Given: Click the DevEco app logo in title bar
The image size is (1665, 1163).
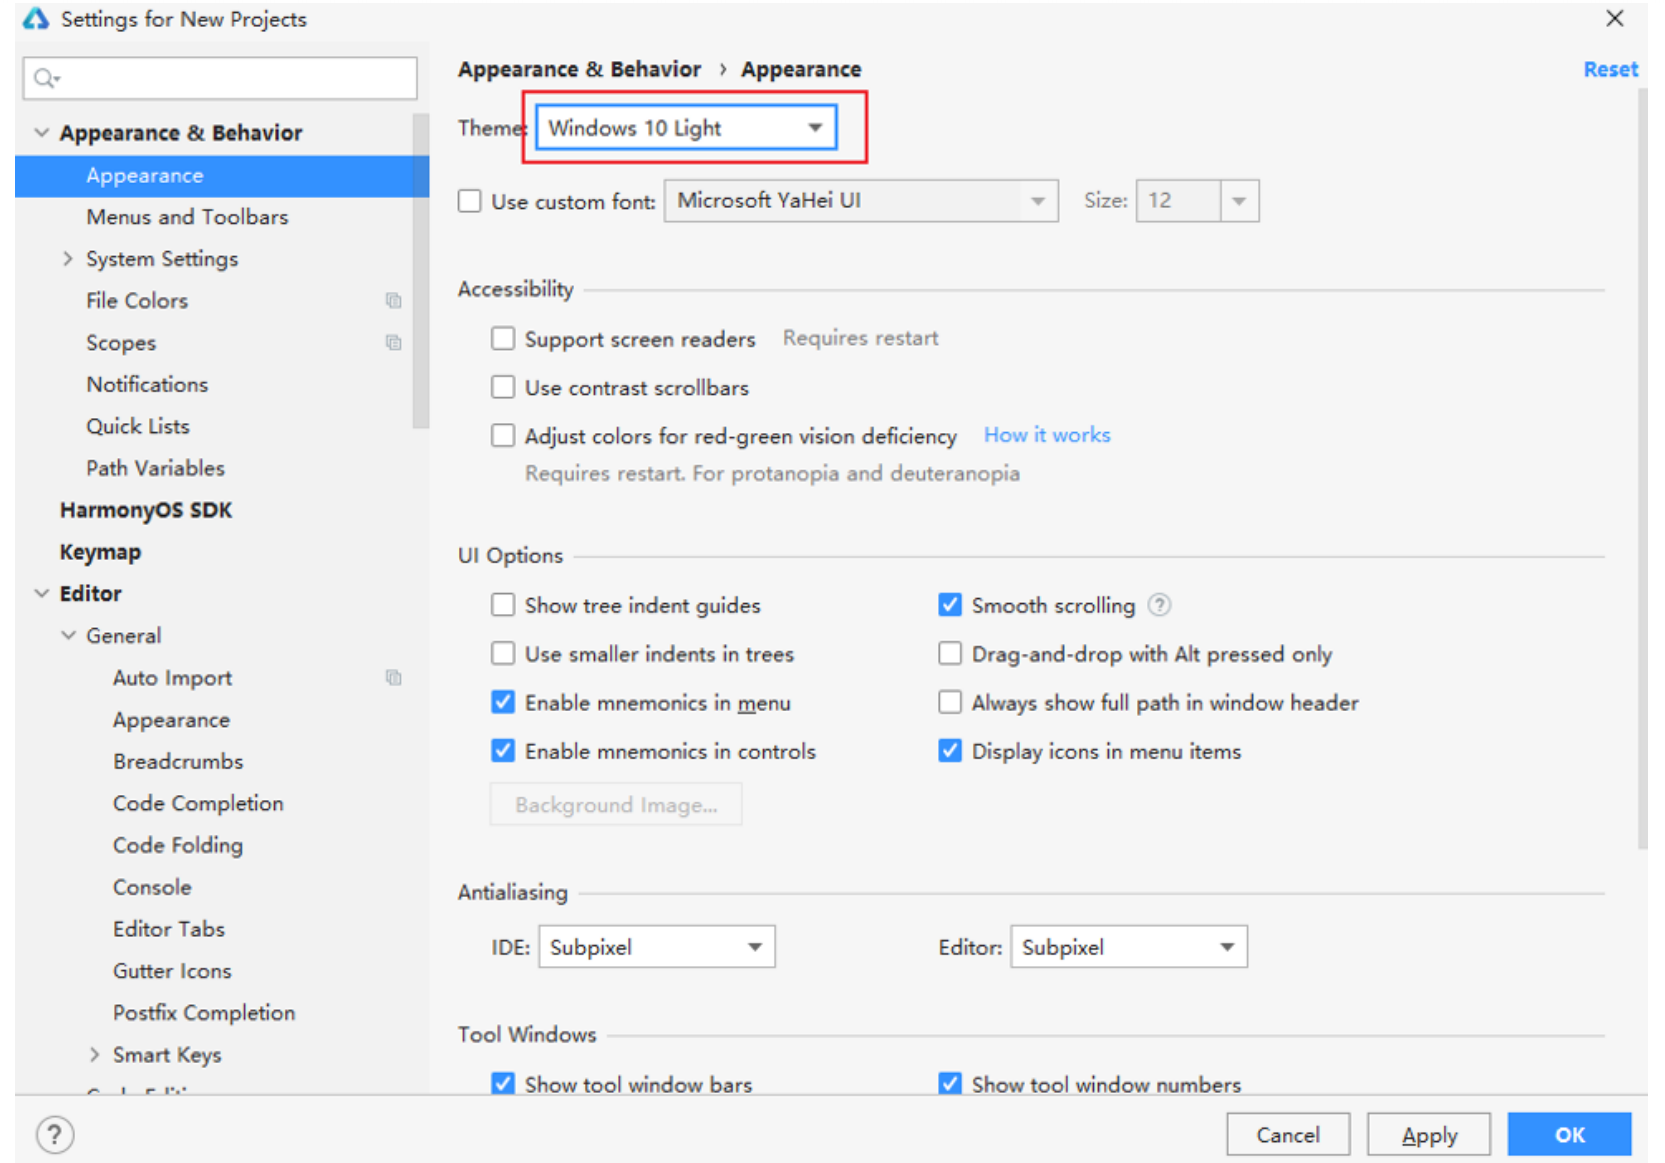Looking at the screenshot, I should [36, 18].
